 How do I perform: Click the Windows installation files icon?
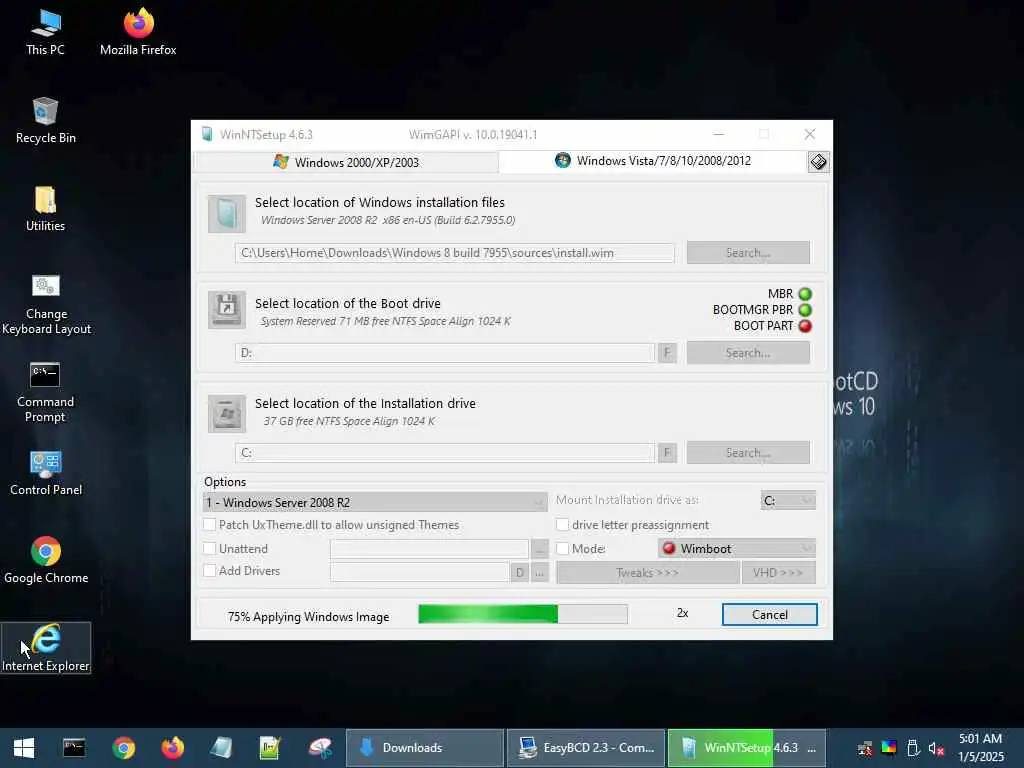(227, 214)
